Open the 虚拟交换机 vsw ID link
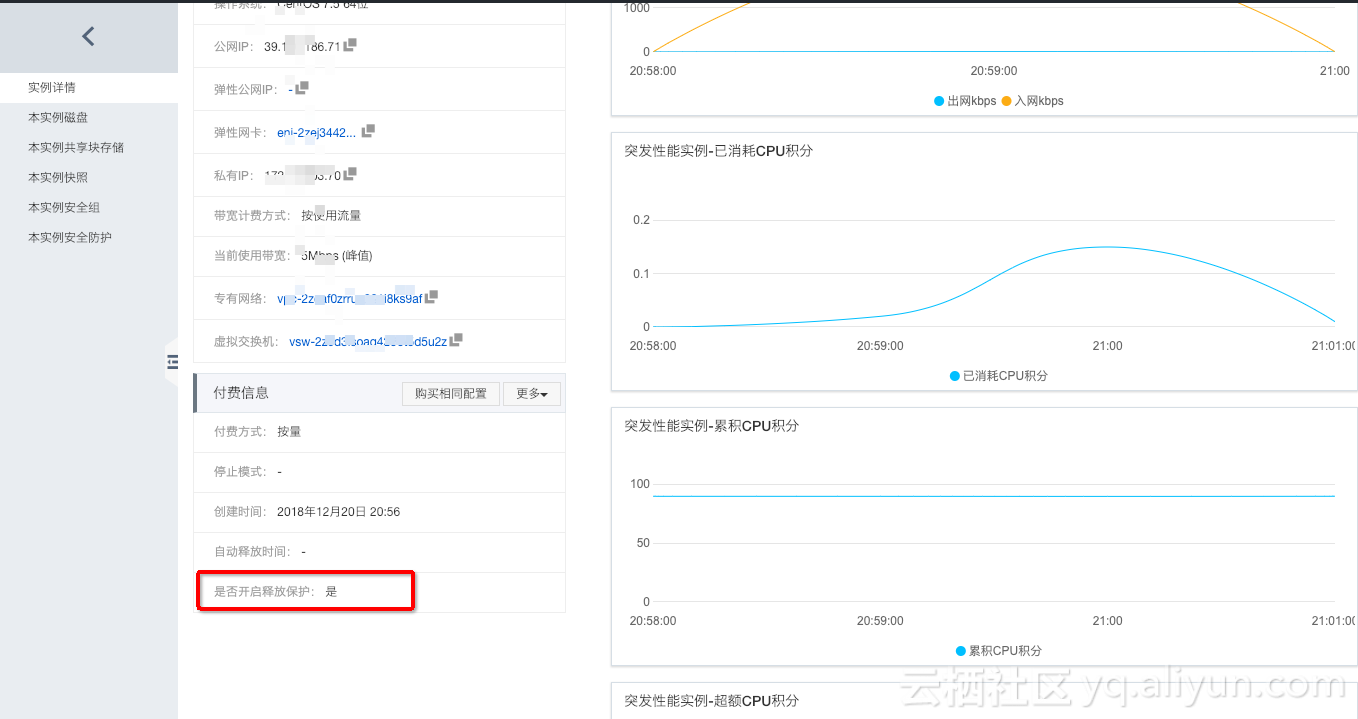 coord(368,341)
